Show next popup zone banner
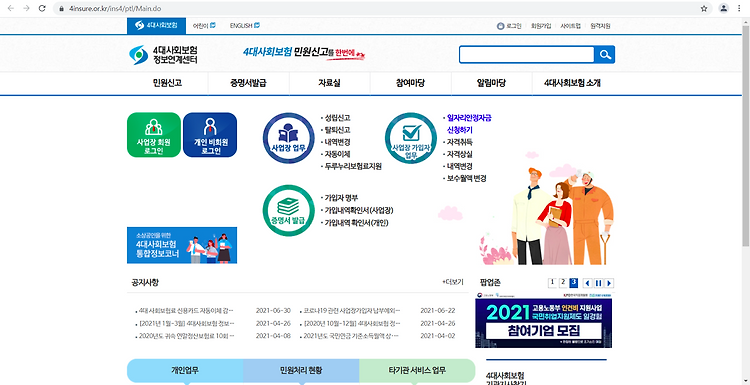This screenshot has height=385, width=750. pyautogui.click(x=609, y=283)
